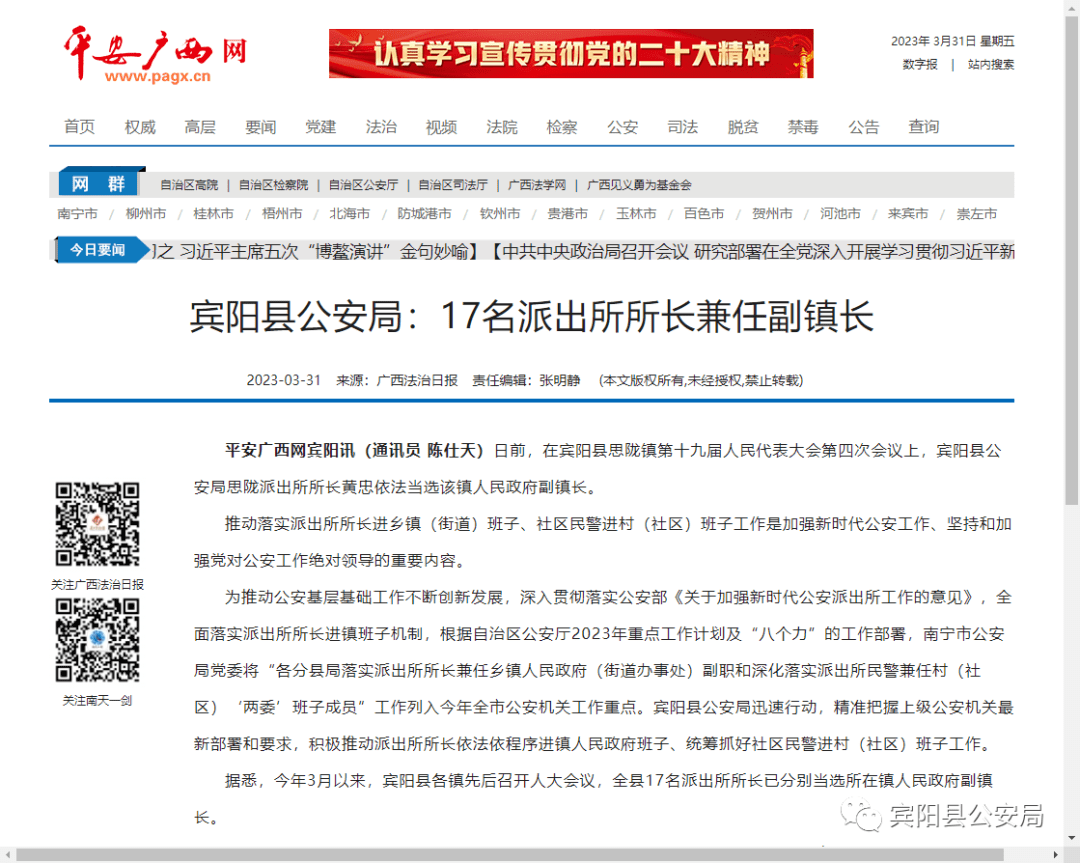Open the 首页 navigation tab
The width and height of the screenshot is (1080, 863).
80,127
